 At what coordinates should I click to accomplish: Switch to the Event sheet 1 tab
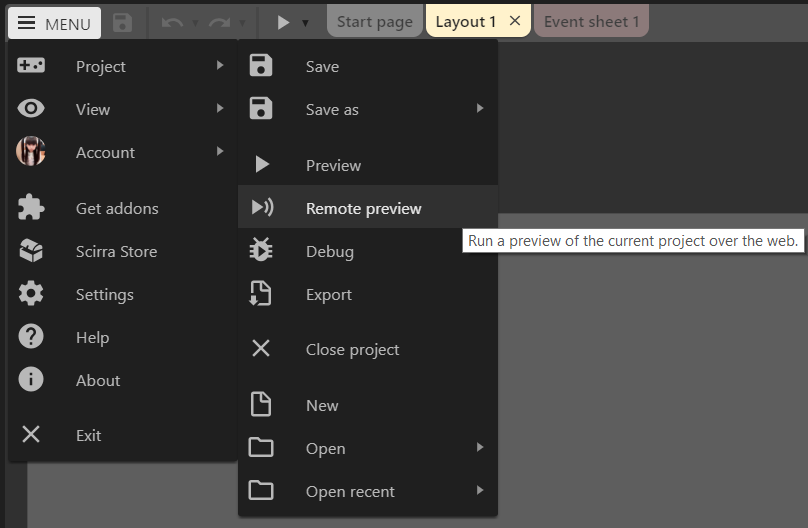point(591,22)
